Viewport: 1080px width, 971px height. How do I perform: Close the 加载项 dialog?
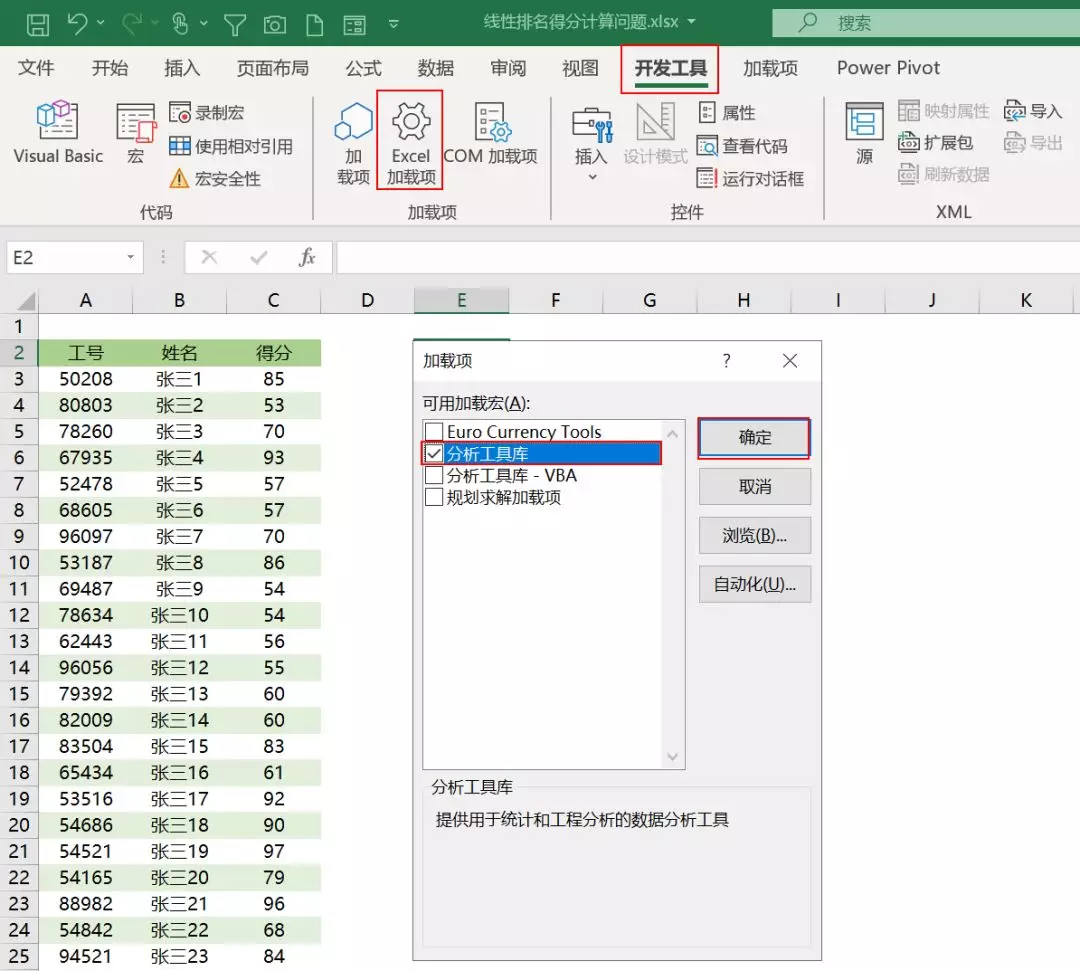(790, 361)
